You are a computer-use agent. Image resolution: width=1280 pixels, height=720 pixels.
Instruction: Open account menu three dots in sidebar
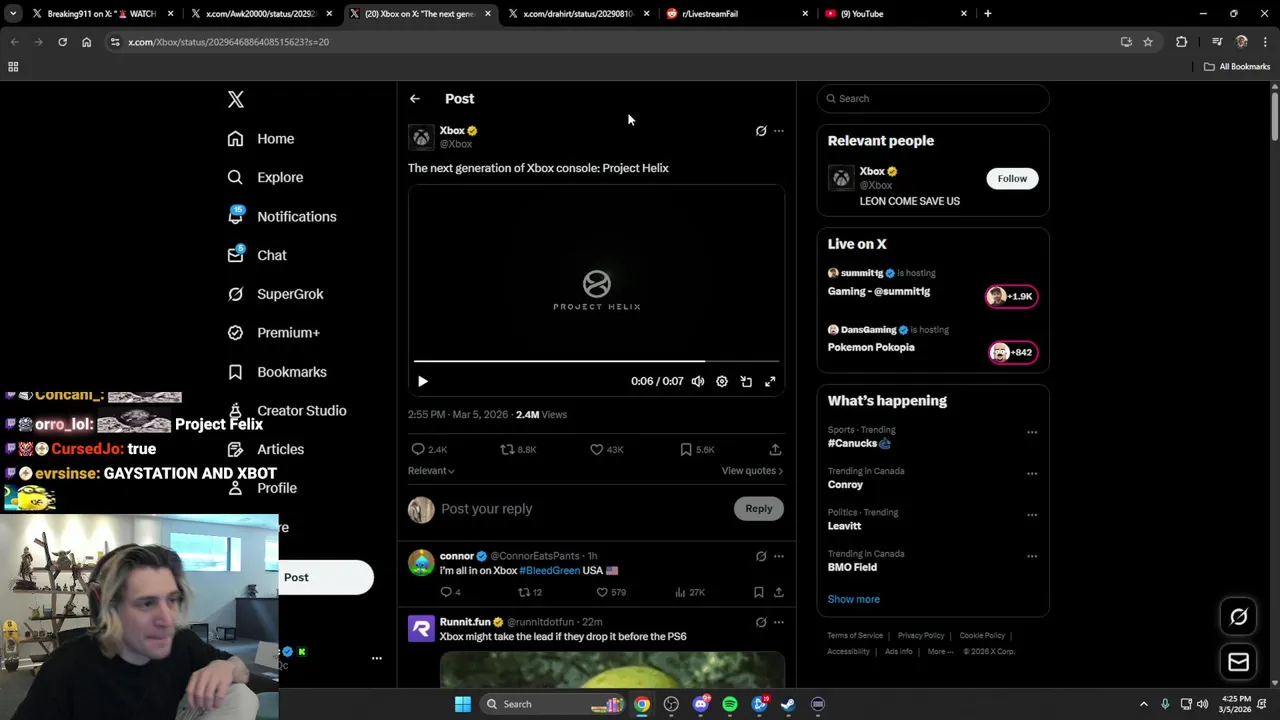[377, 658]
